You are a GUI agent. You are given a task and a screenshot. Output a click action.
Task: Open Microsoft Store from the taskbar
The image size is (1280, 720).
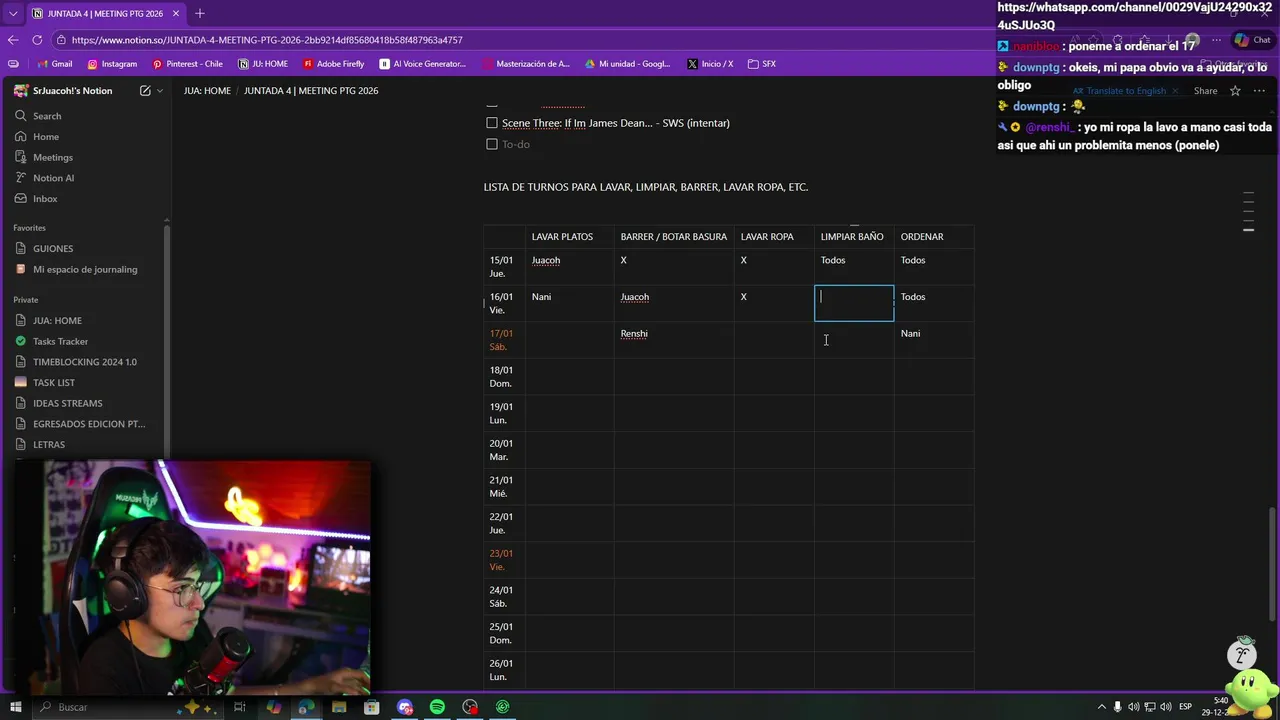[372, 707]
